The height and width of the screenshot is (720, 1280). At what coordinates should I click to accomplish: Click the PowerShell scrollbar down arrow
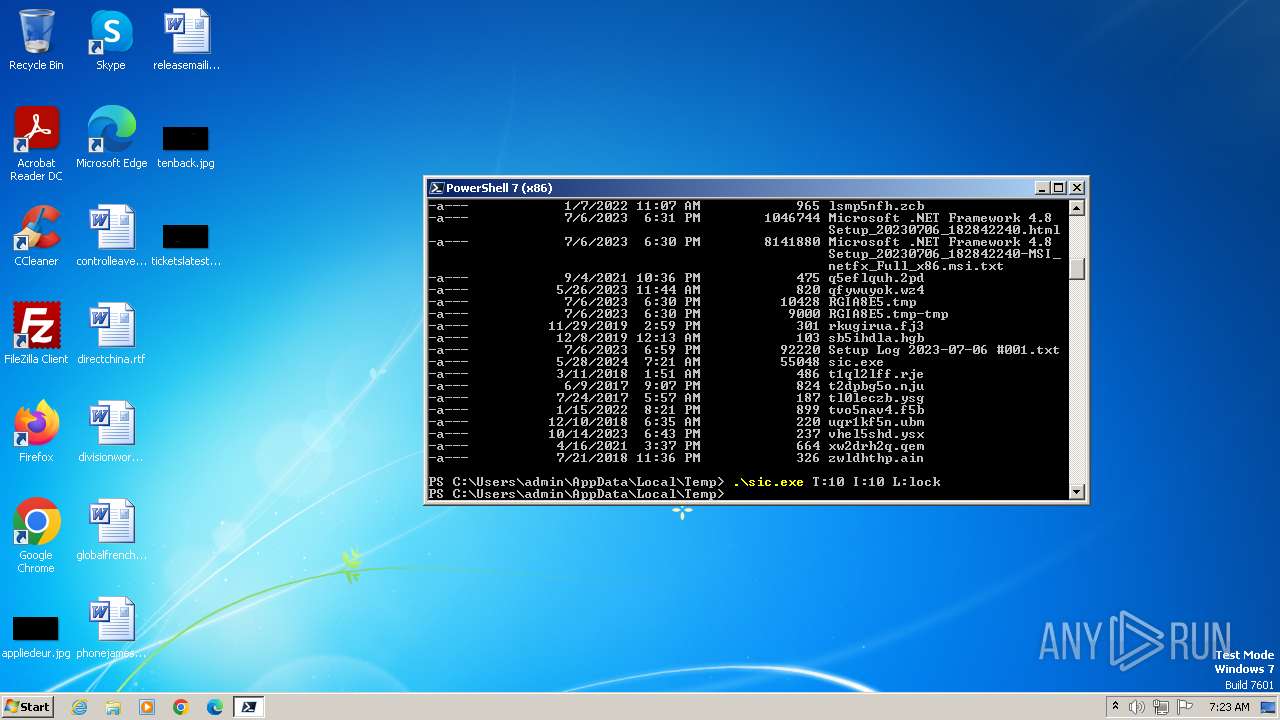pyautogui.click(x=1077, y=491)
